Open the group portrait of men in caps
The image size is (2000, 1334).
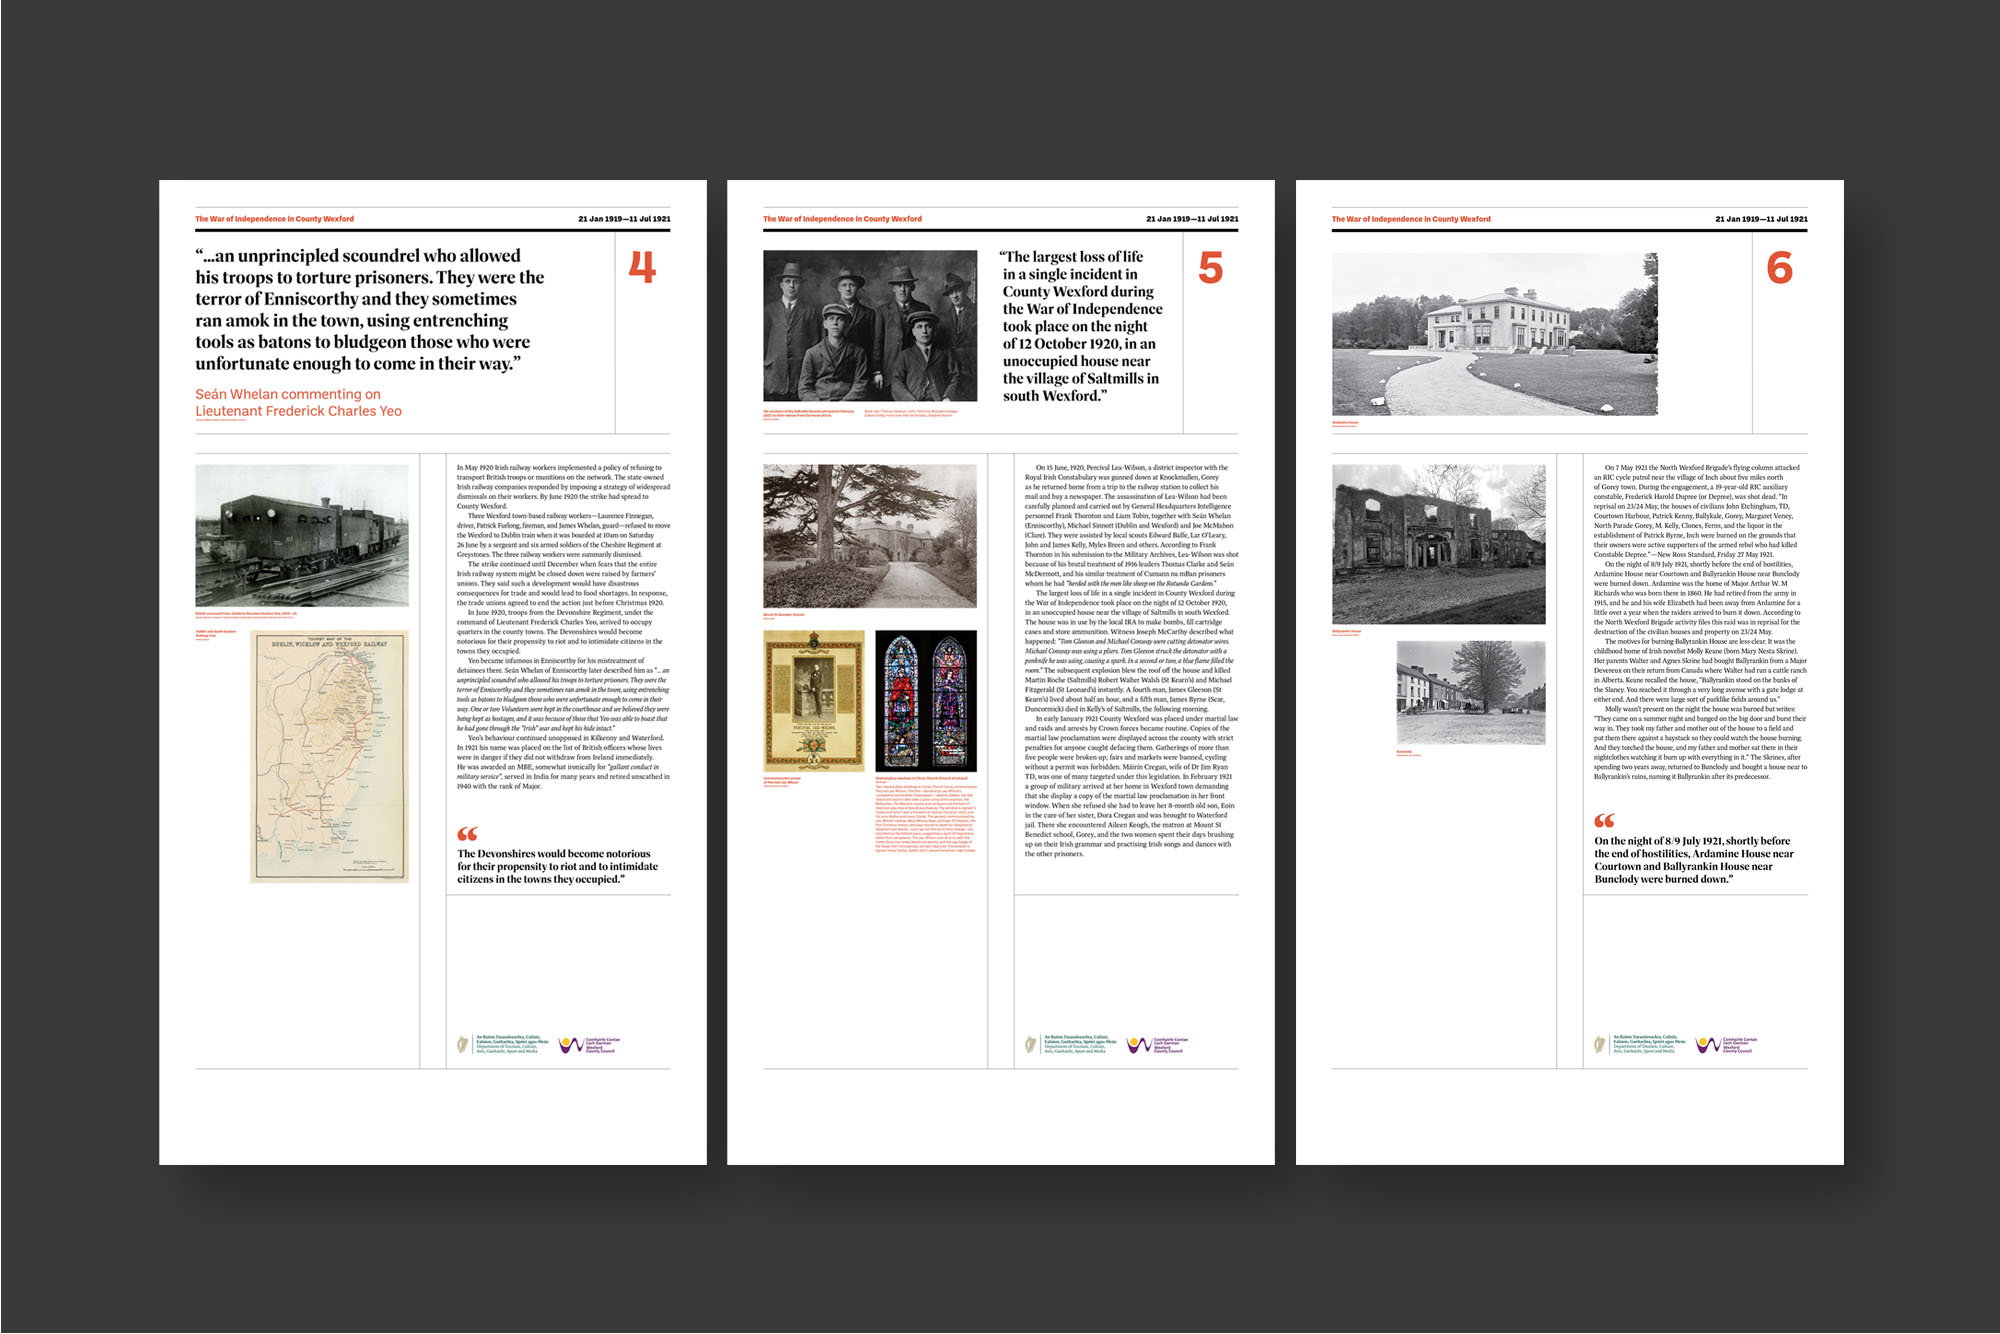[870, 326]
